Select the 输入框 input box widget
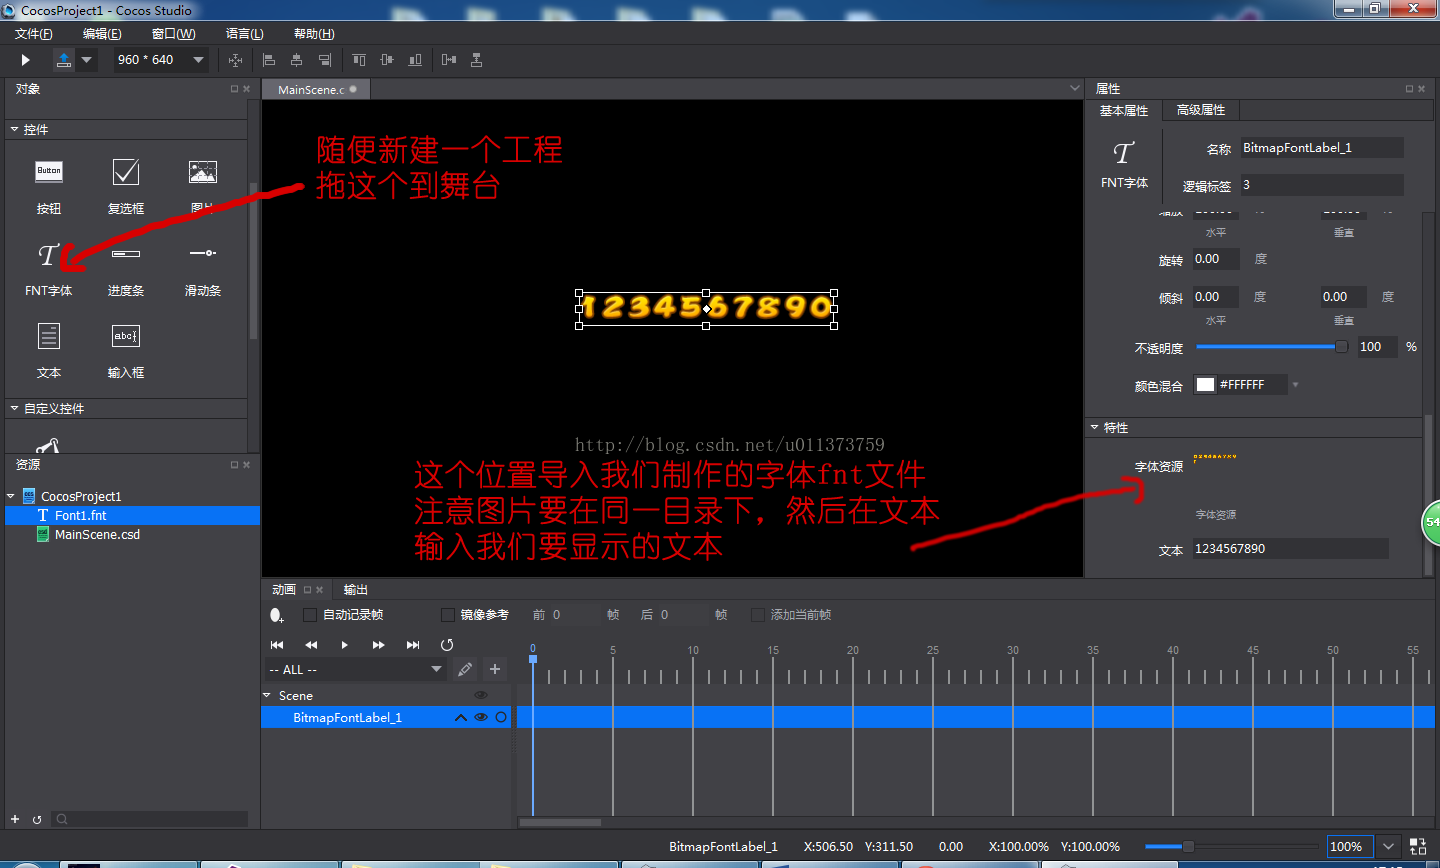Image resolution: width=1440 pixels, height=868 pixels. point(126,350)
